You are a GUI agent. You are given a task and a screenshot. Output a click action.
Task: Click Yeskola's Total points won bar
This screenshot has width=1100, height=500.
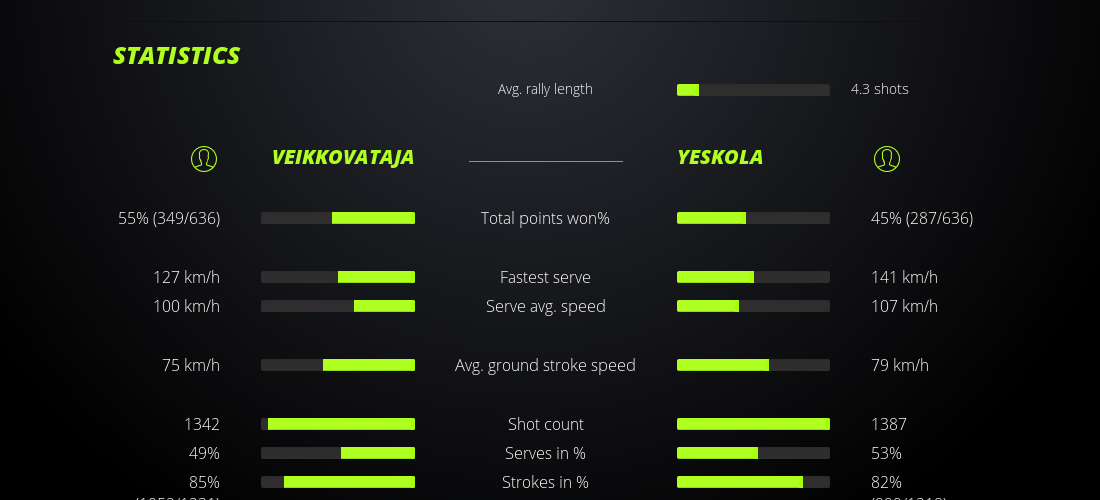click(753, 218)
